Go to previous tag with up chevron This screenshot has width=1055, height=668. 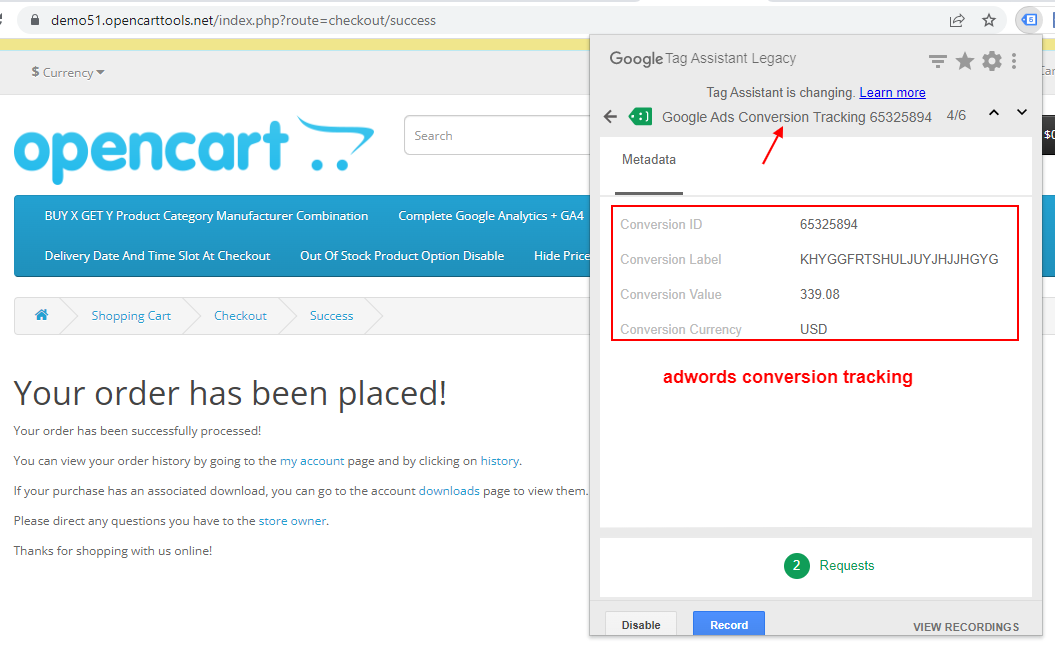tap(994, 113)
